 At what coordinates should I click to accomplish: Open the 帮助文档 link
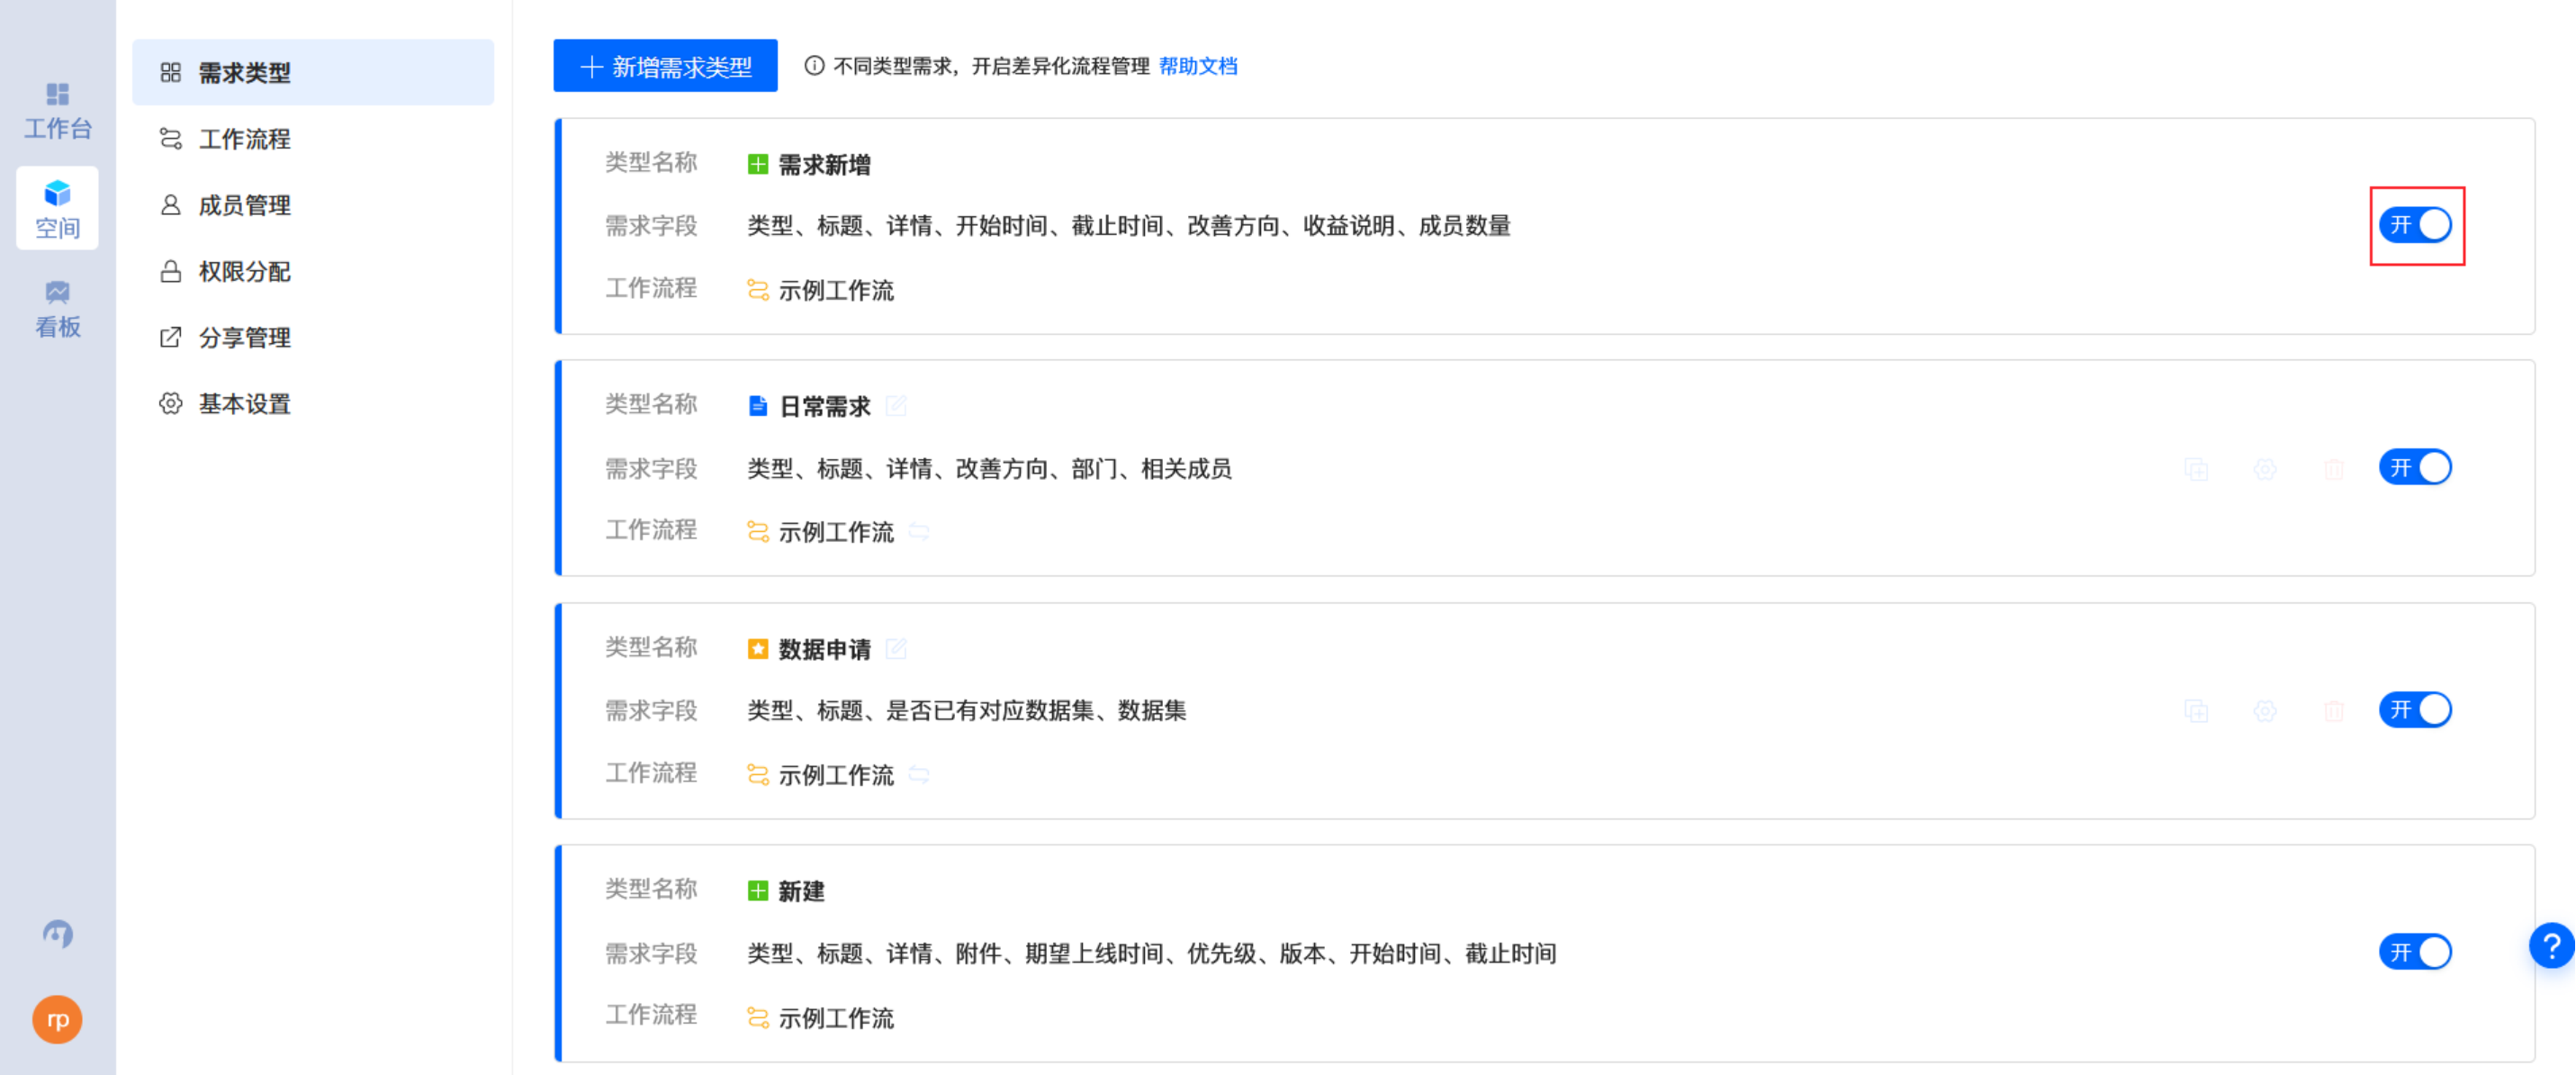(x=1198, y=66)
